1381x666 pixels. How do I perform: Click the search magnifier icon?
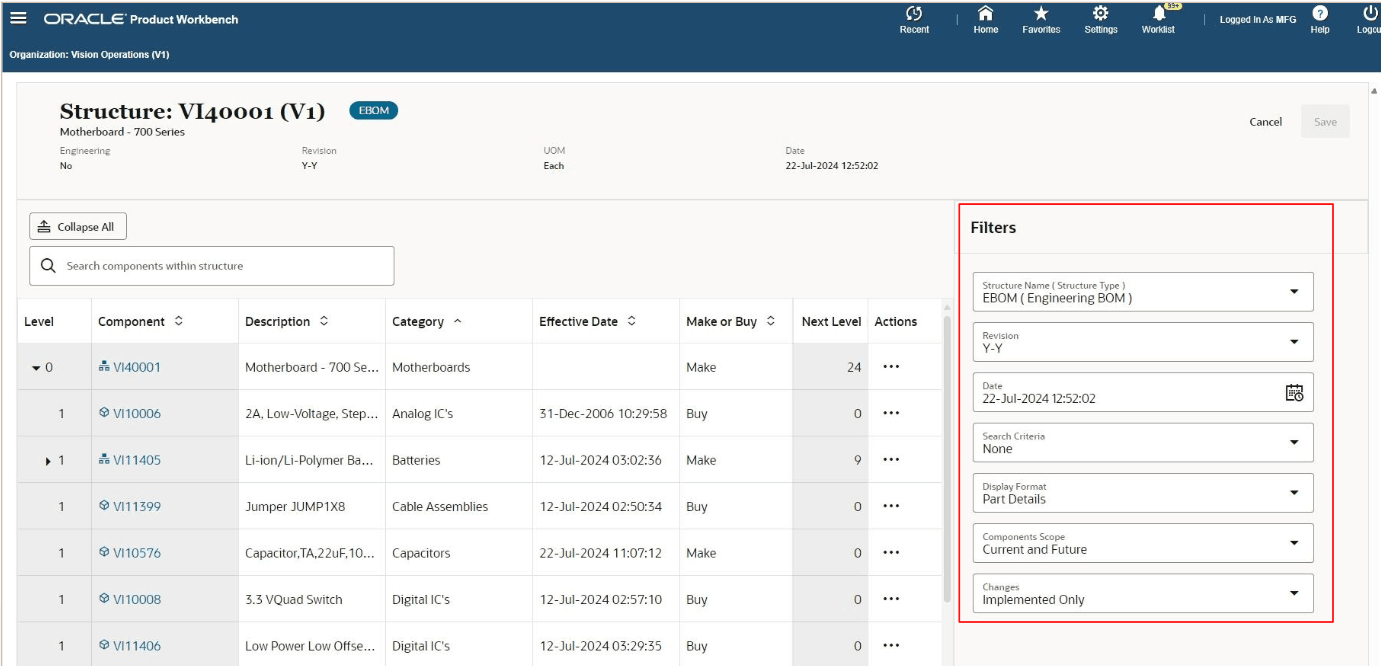(x=48, y=266)
